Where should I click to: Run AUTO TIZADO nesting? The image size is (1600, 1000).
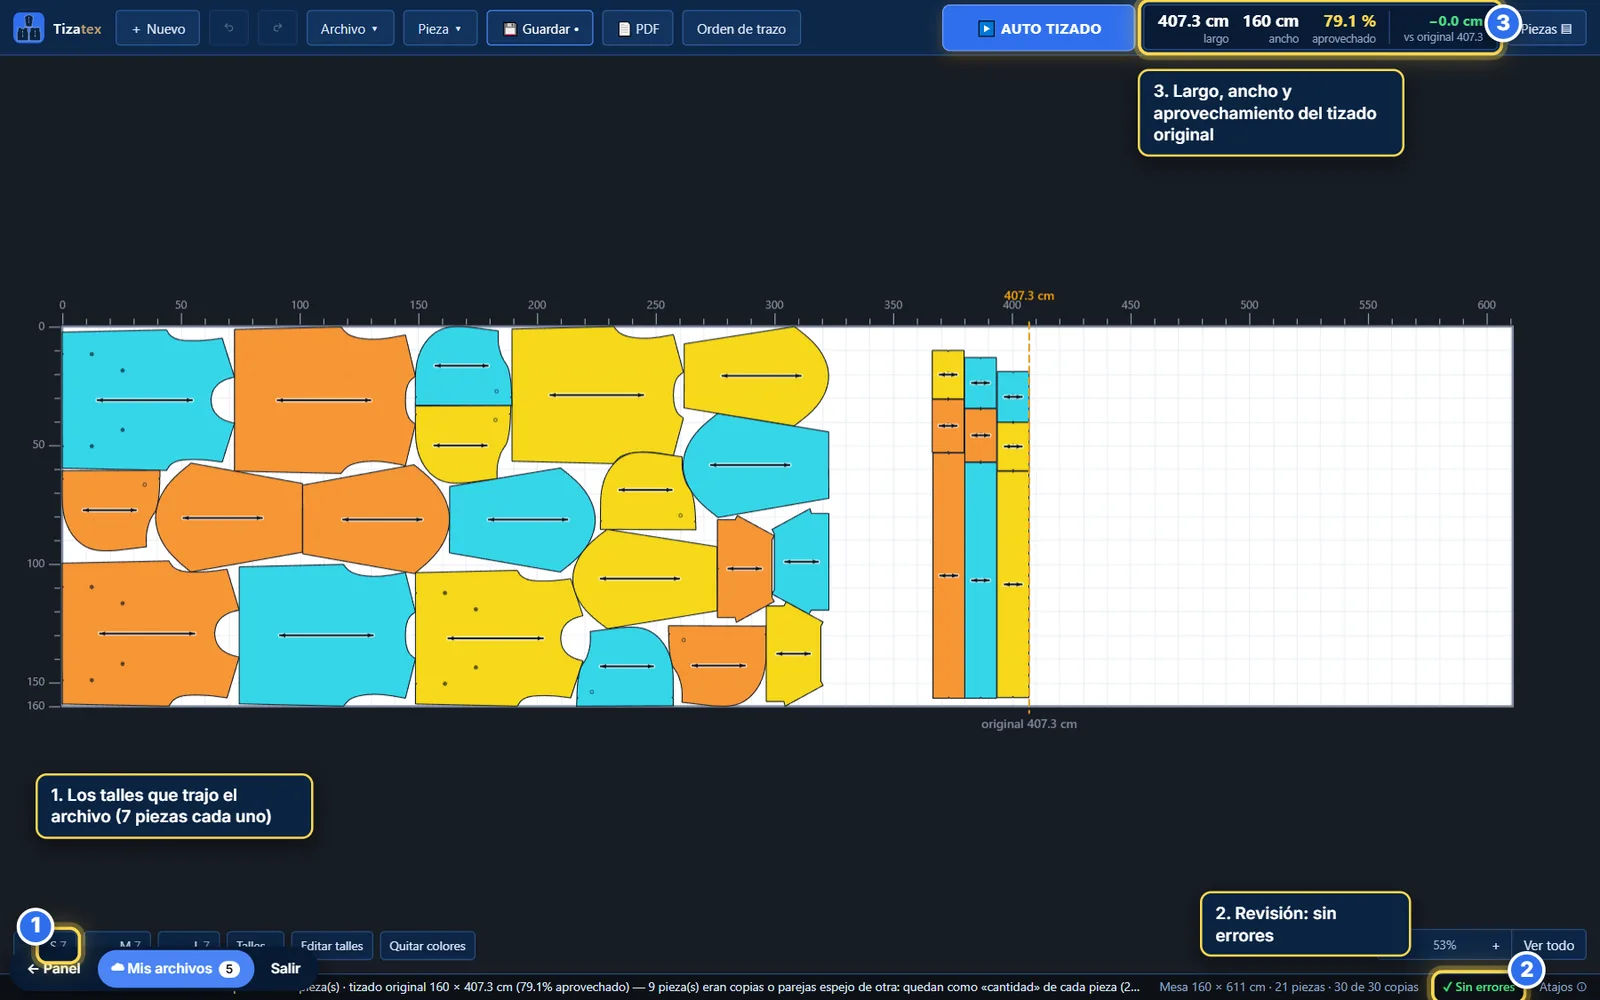[x=1039, y=28]
